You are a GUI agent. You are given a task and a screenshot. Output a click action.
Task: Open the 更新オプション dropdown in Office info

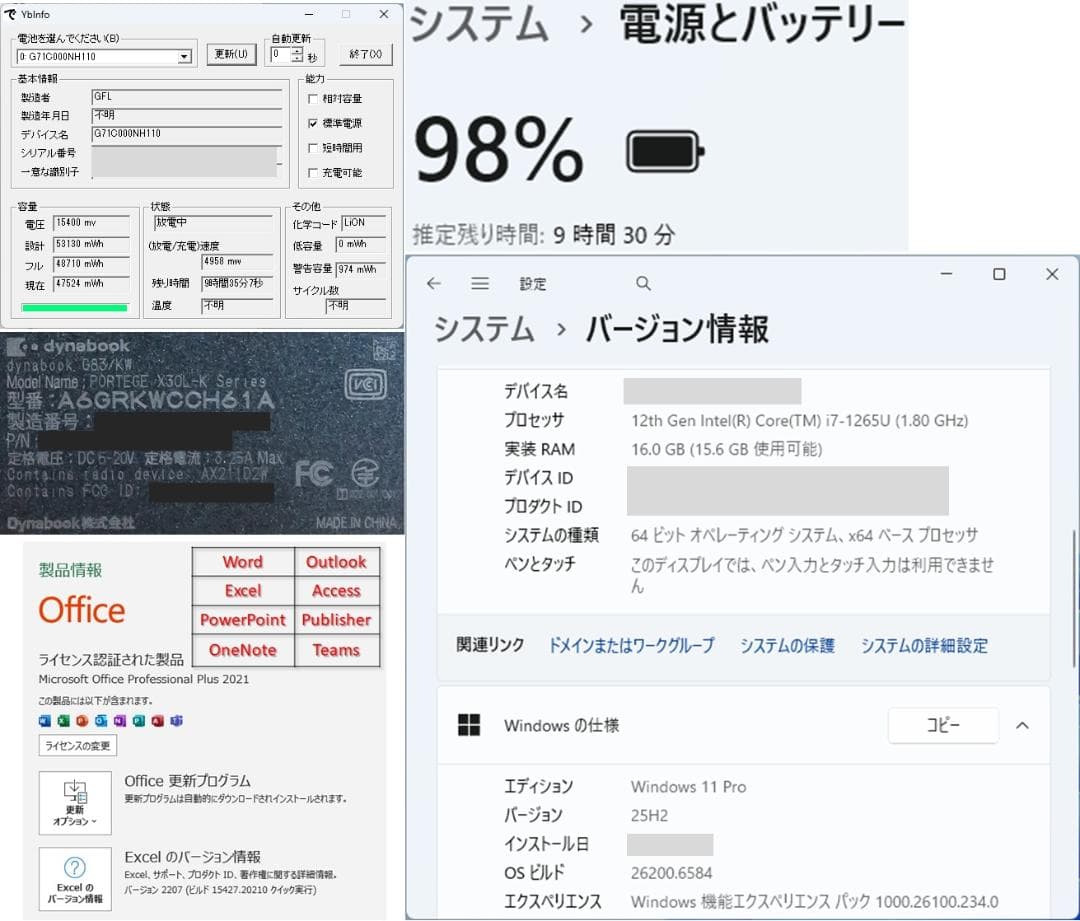75,803
